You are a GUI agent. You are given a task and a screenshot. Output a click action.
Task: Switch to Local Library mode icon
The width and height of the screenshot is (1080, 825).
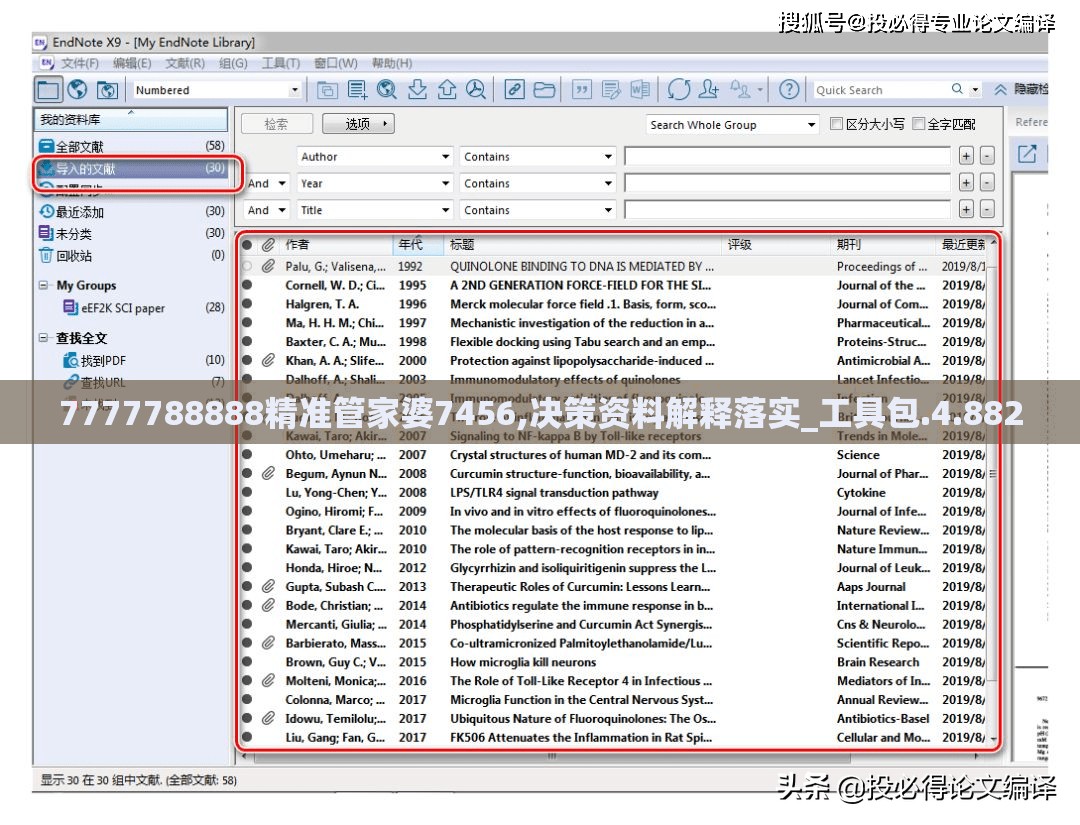coord(48,90)
